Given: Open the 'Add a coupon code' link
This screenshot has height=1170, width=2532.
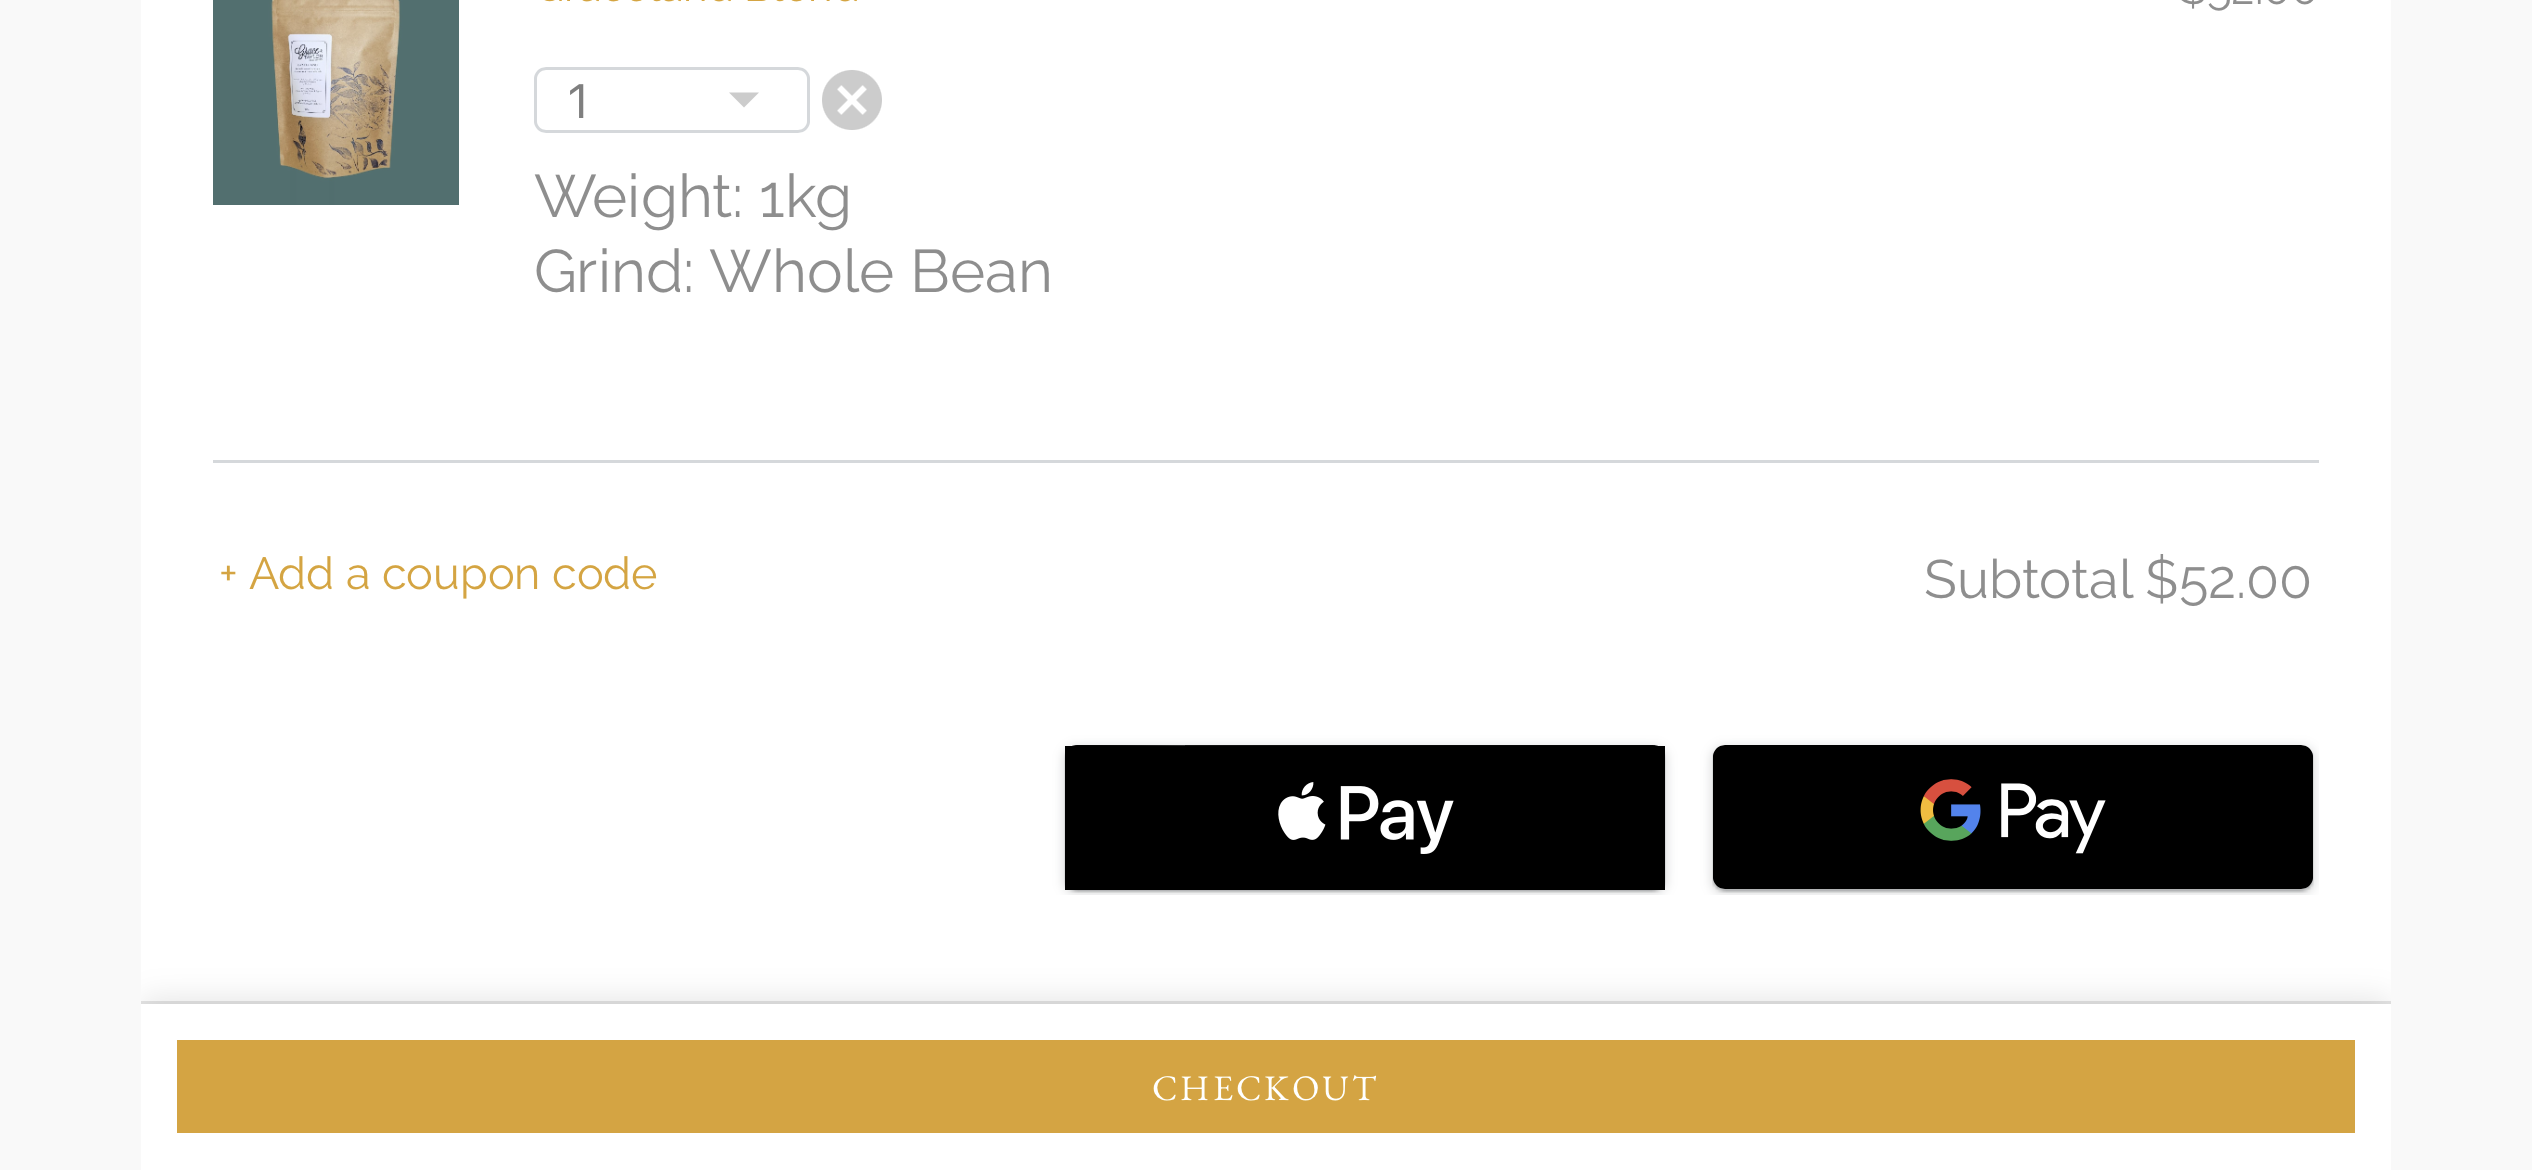Looking at the screenshot, I should [x=438, y=574].
